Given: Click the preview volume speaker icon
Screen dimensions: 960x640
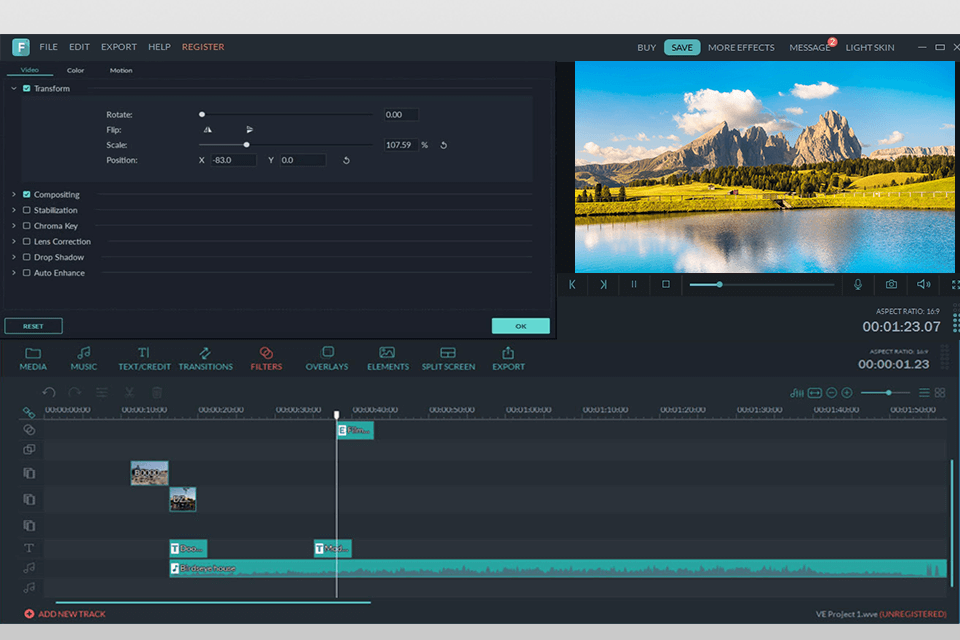Looking at the screenshot, I should click(923, 284).
